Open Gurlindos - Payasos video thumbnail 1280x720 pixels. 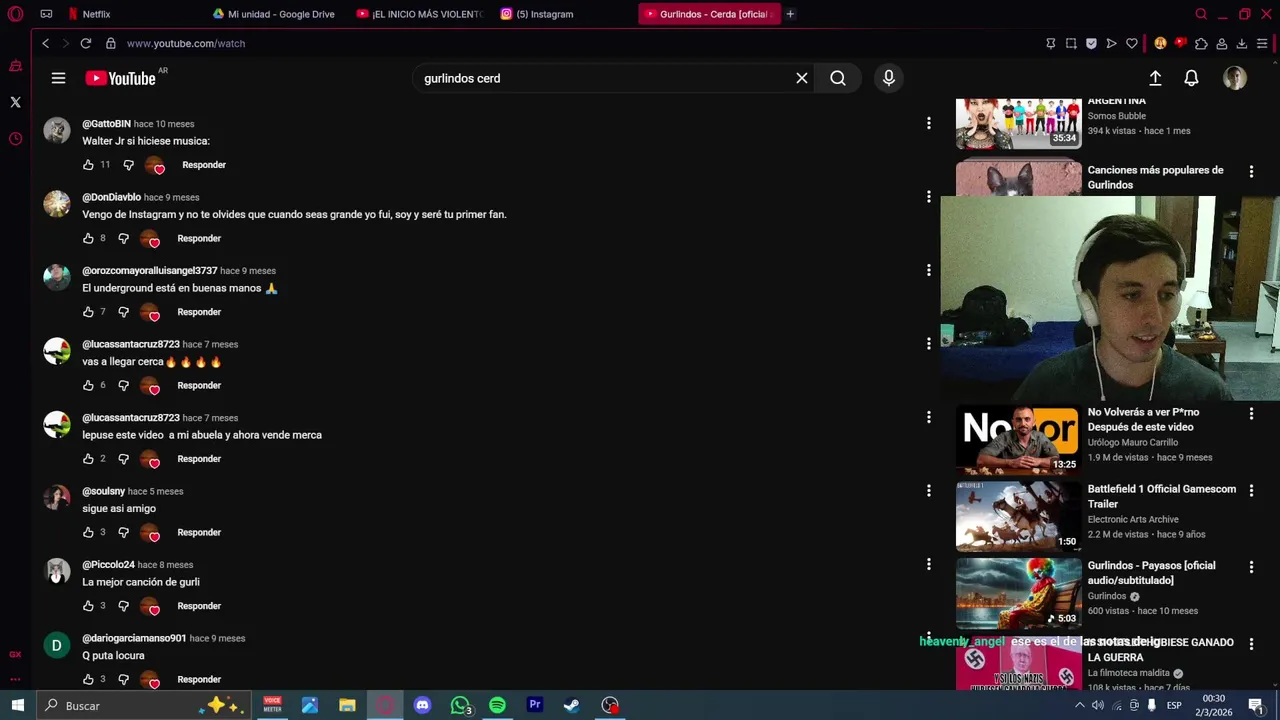click(1018, 594)
